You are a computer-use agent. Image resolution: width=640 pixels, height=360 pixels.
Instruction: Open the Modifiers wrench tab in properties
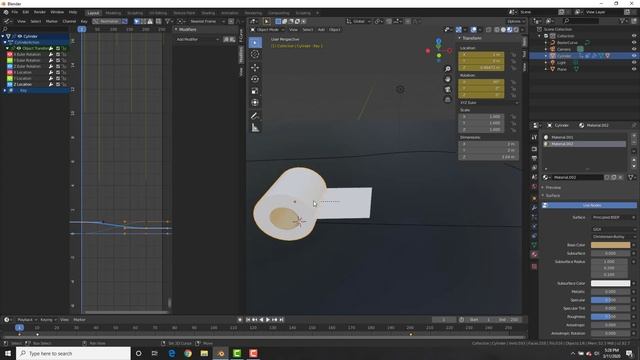tap(534, 208)
